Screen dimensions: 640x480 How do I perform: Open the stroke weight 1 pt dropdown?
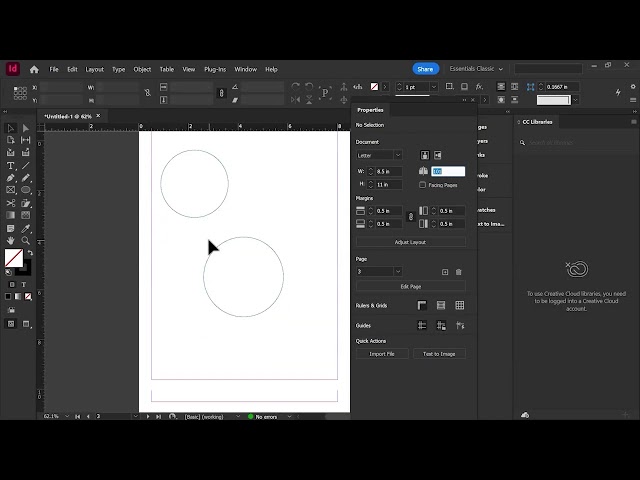coord(434,87)
